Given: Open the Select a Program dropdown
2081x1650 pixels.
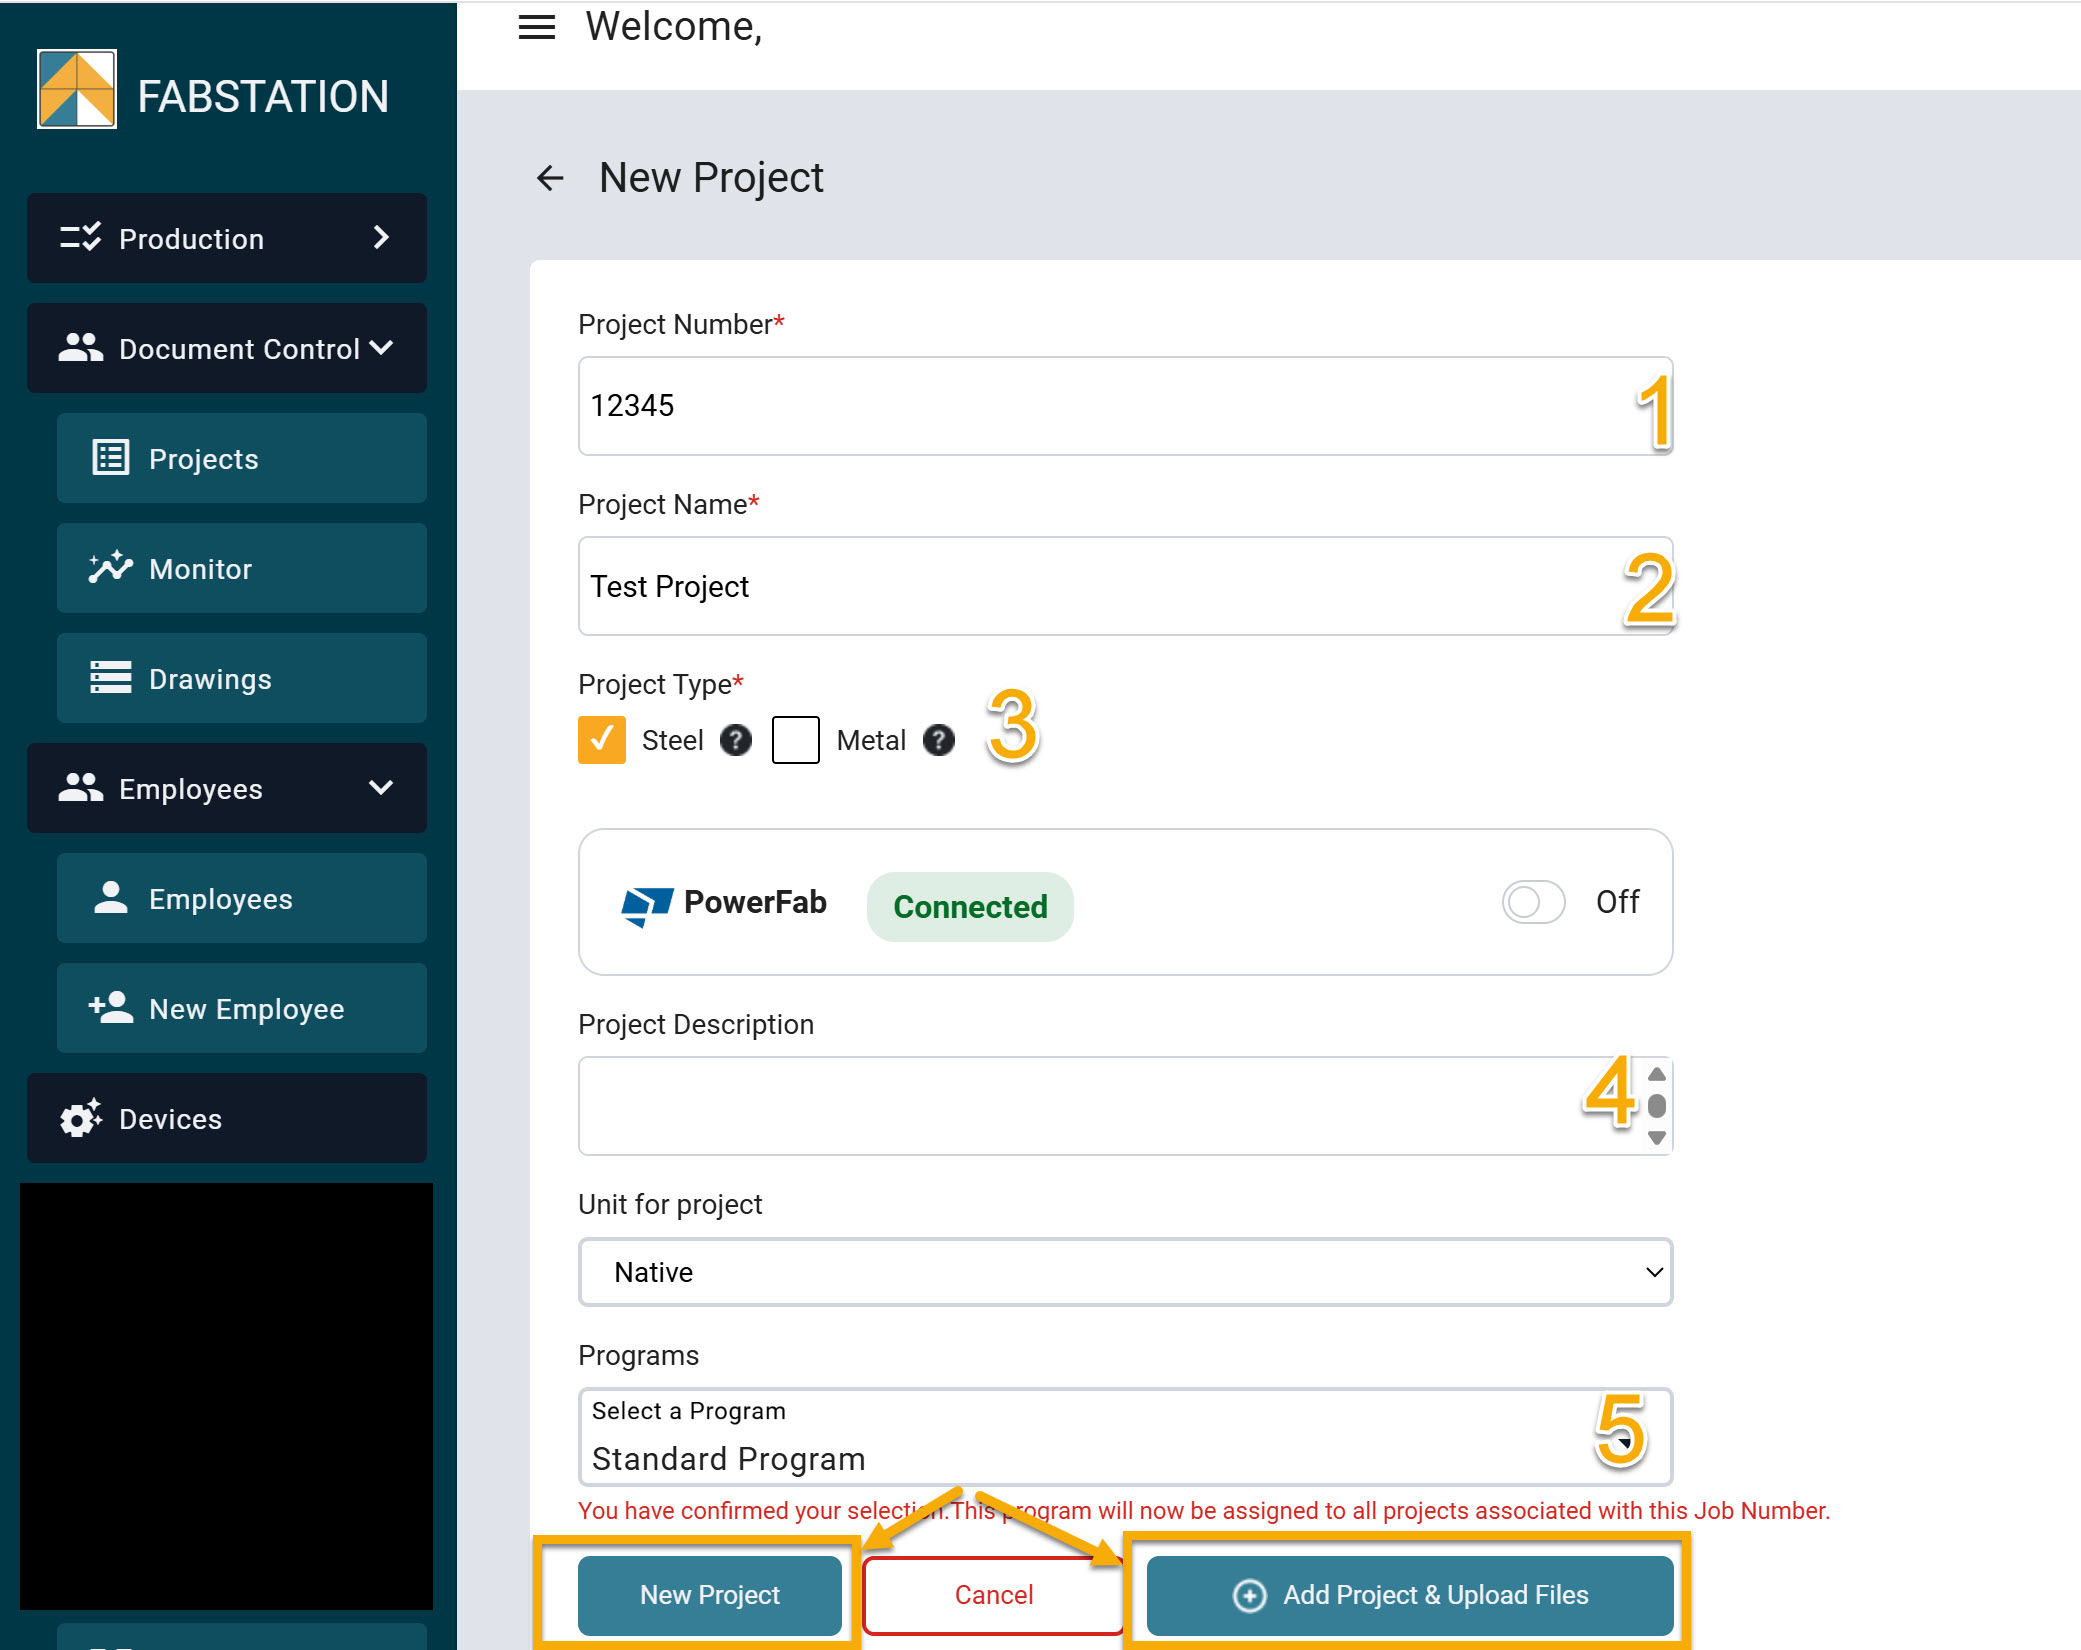Looking at the screenshot, I should pyautogui.click(x=1124, y=1437).
